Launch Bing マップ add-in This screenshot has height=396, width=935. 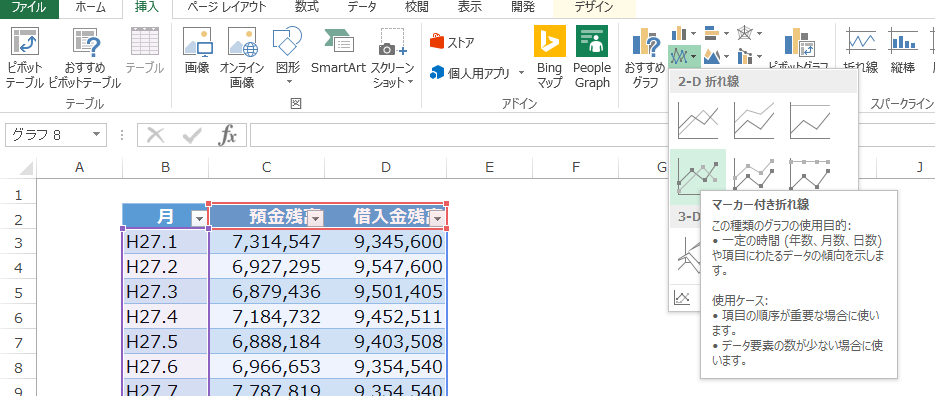pos(549,57)
